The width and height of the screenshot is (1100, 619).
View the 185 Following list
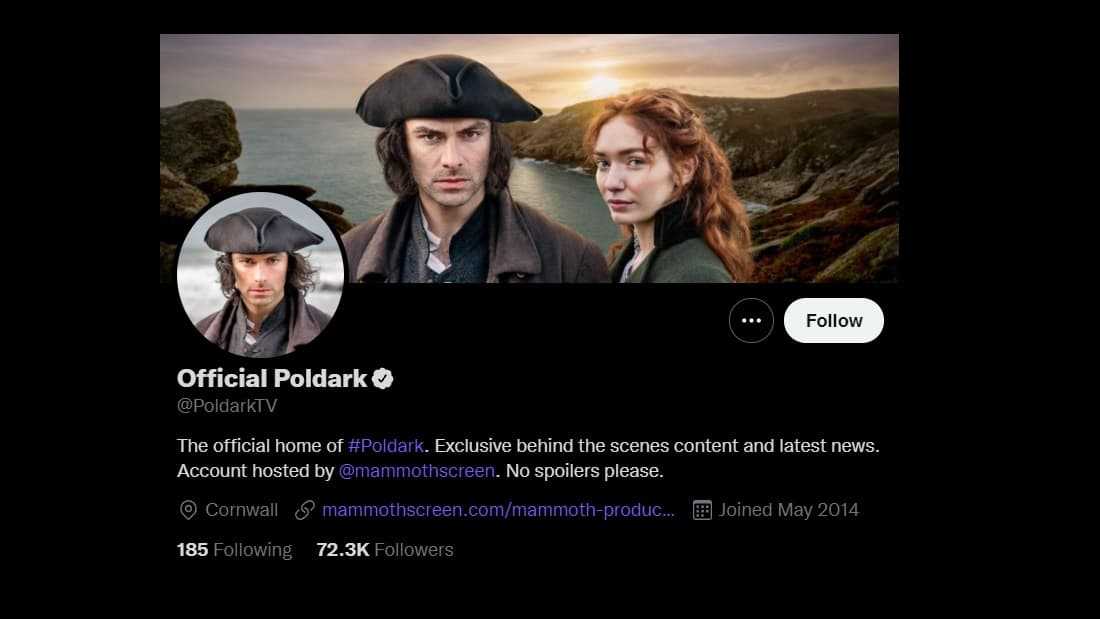tap(234, 550)
